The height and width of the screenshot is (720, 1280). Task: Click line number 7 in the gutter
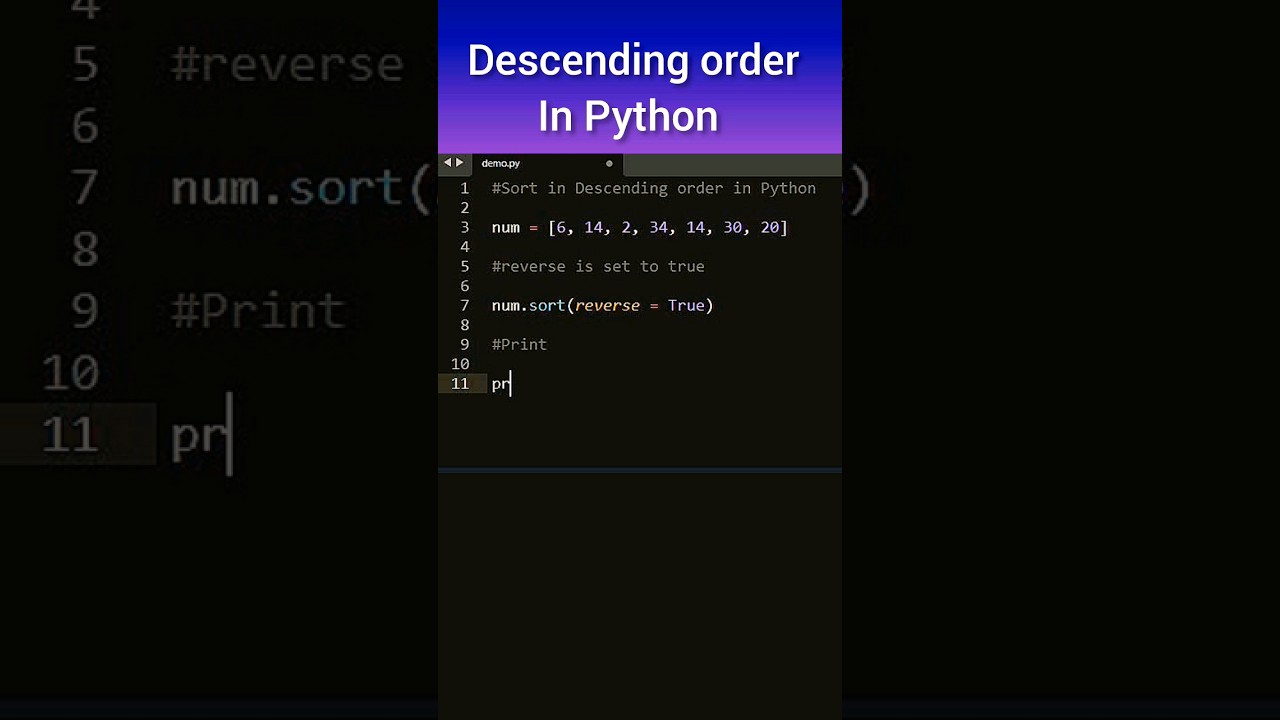click(465, 305)
